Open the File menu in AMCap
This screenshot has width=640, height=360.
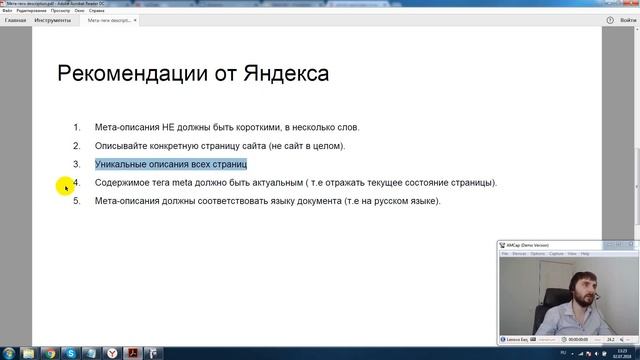tap(505, 254)
